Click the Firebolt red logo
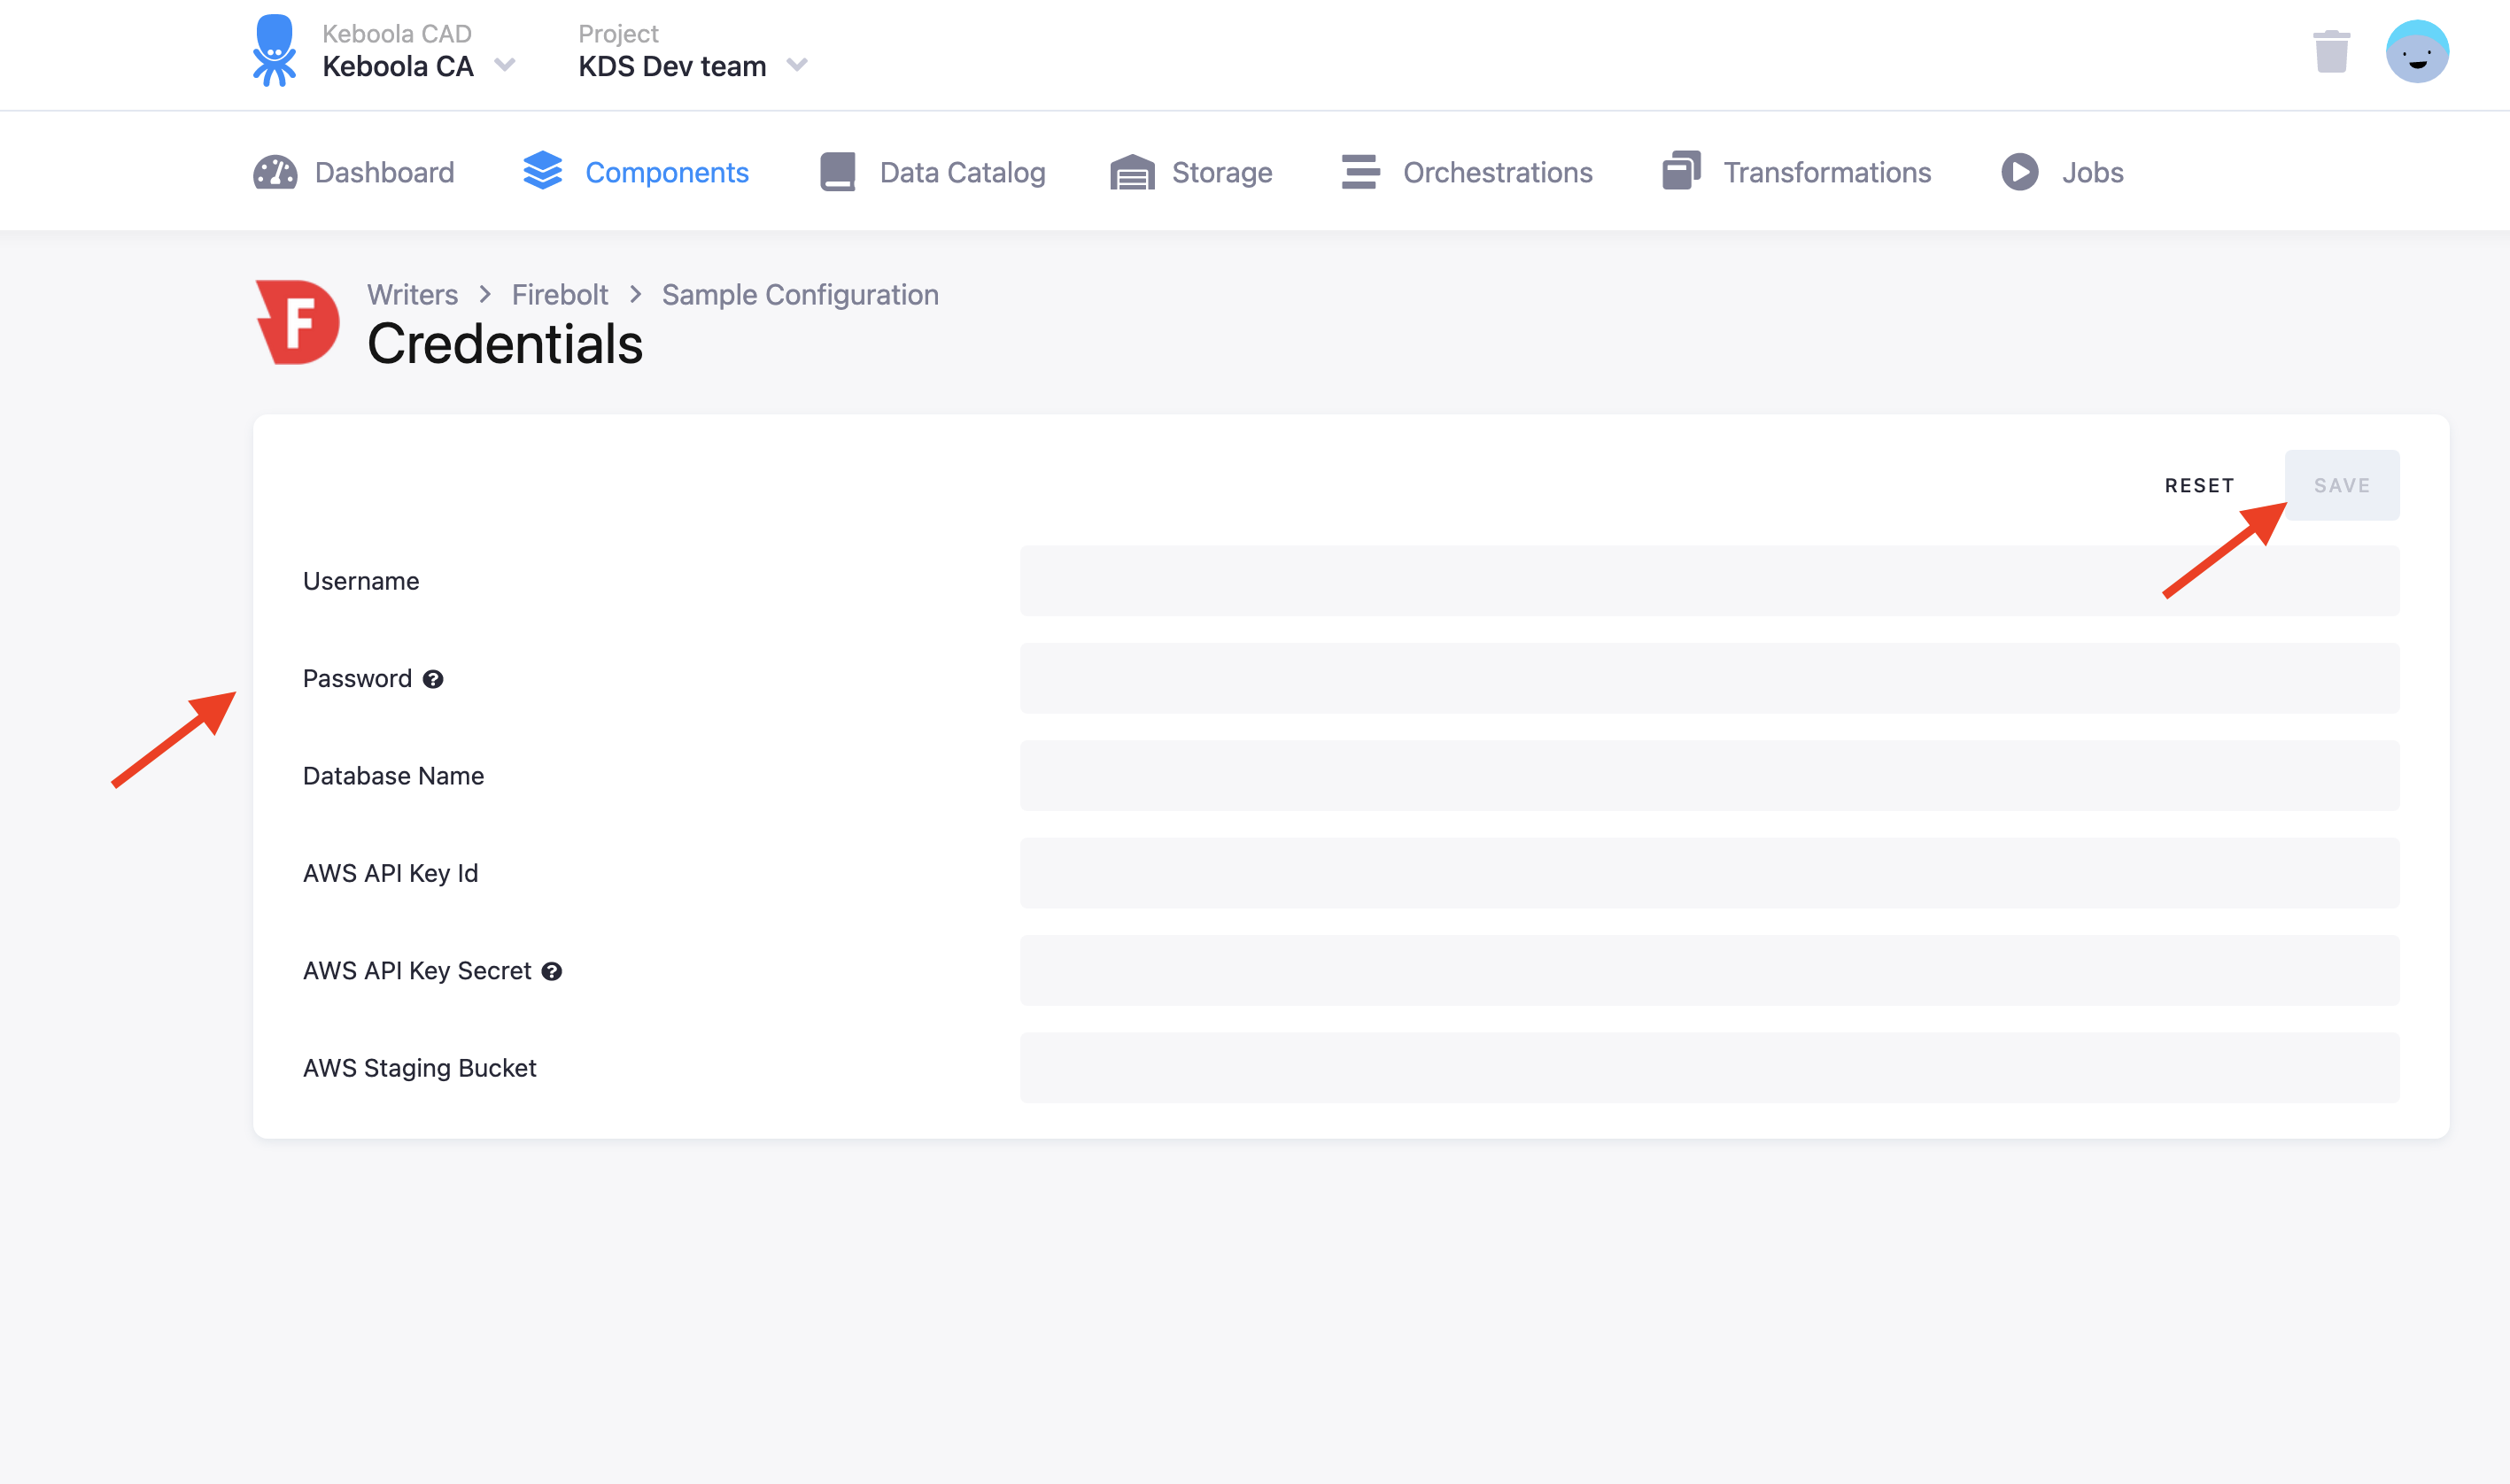The image size is (2510, 1484). click(x=297, y=322)
